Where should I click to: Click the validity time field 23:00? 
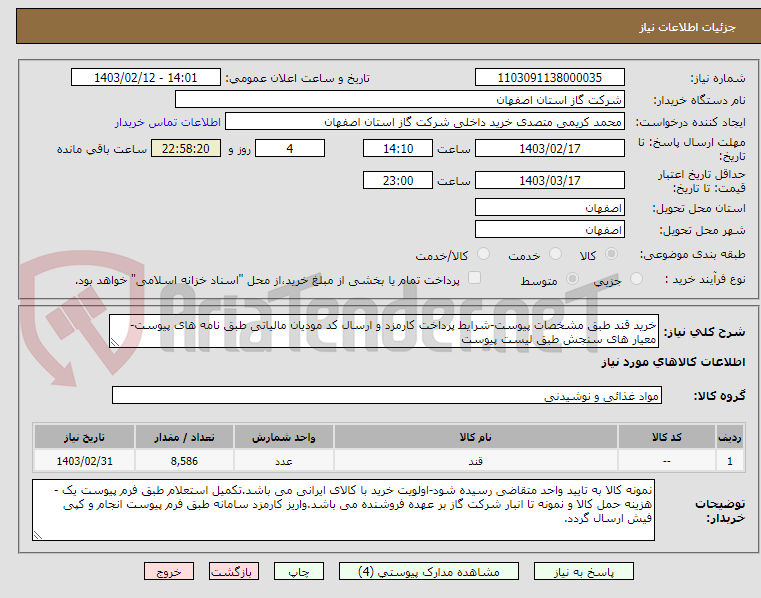coord(398,181)
